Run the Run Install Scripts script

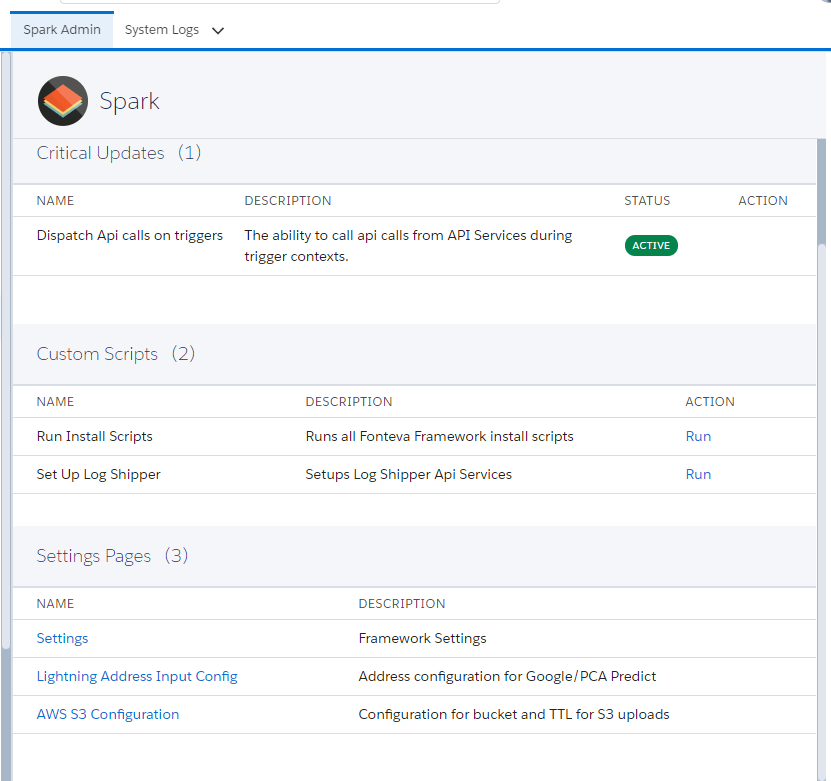click(x=698, y=436)
